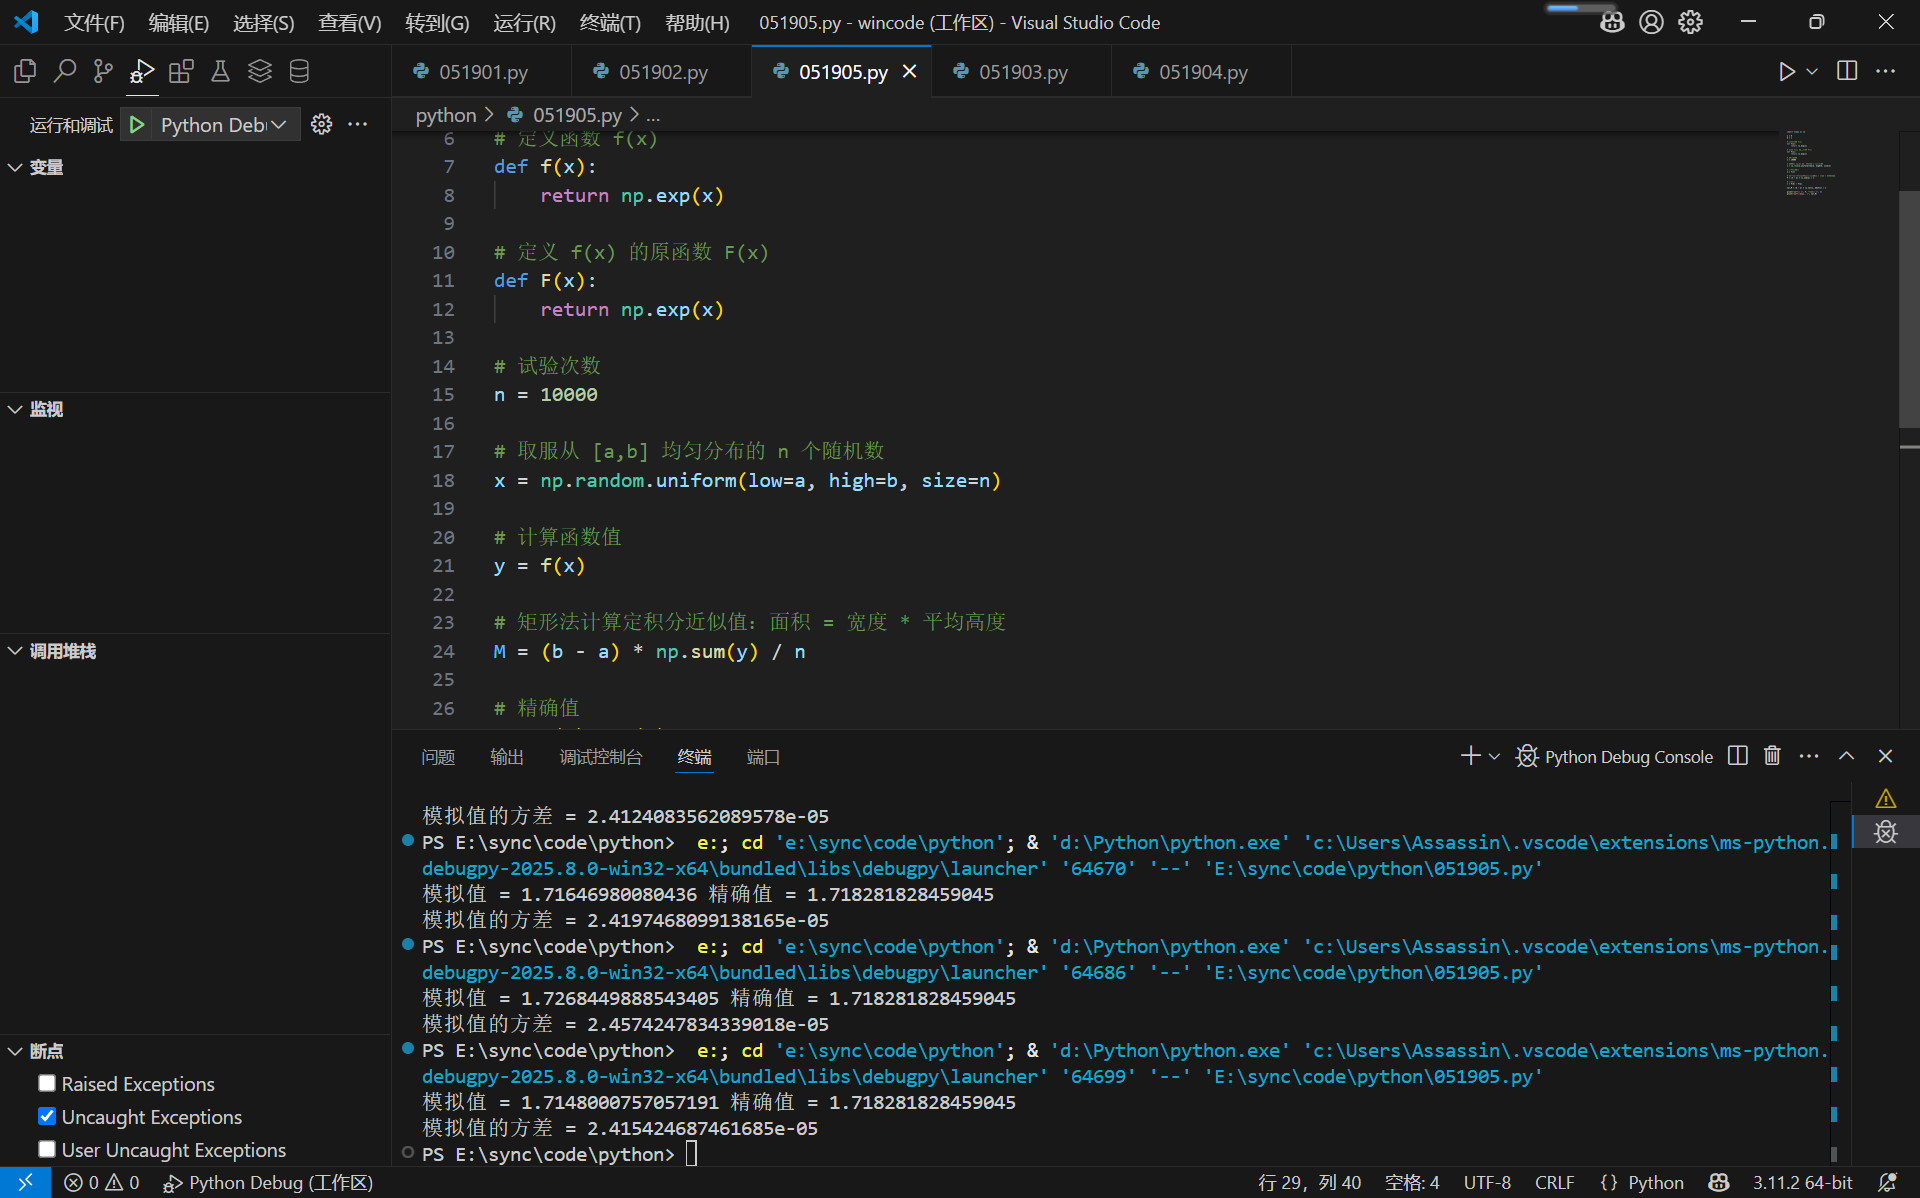Open the new terminal launch profile dropdown arrow
This screenshot has width=1920, height=1198.
[1494, 757]
